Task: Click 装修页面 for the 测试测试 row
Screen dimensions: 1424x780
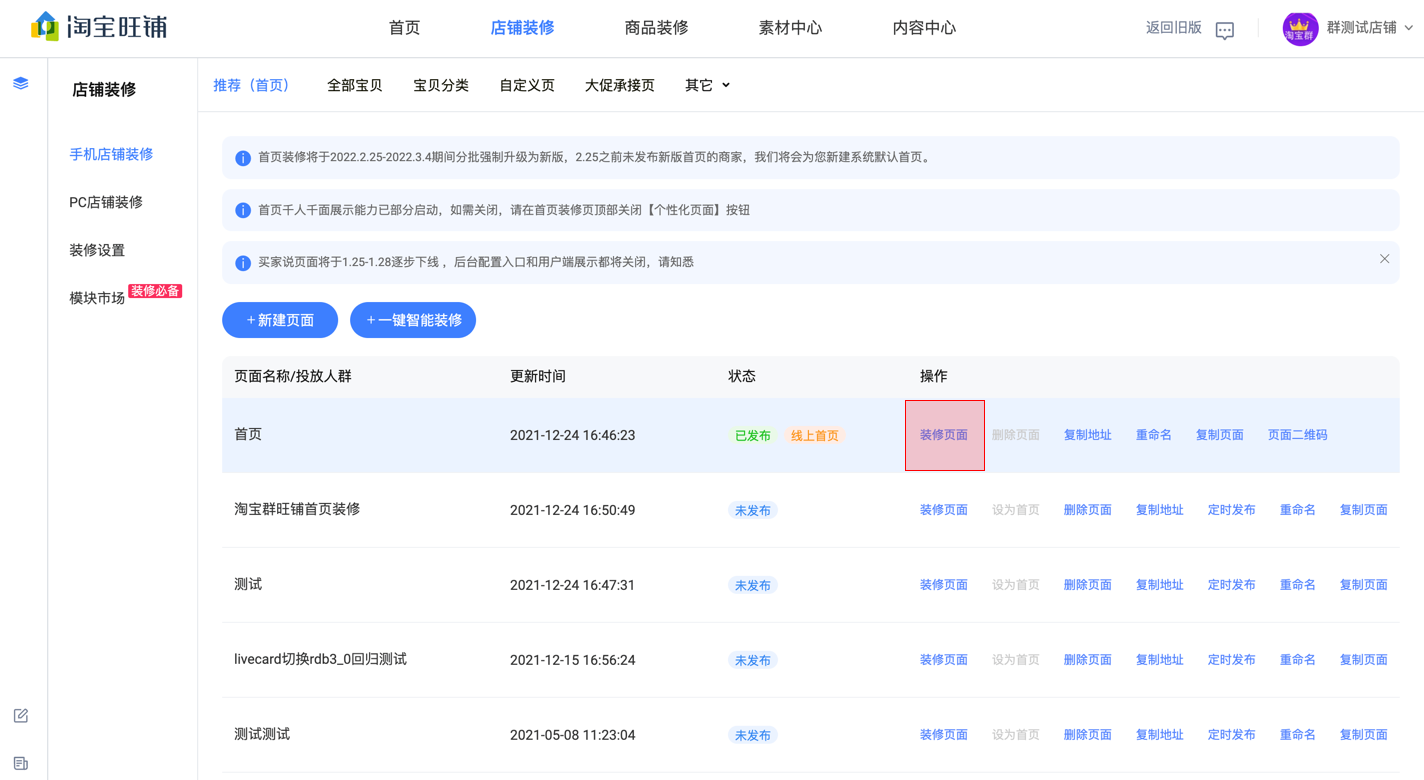Action: coord(944,735)
